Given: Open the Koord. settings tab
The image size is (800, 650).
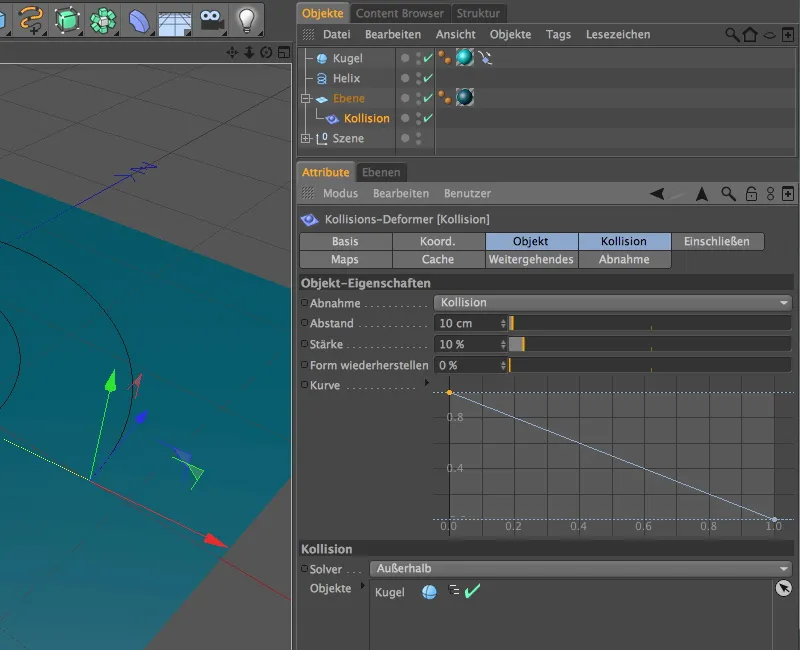Looking at the screenshot, I should click(x=438, y=241).
